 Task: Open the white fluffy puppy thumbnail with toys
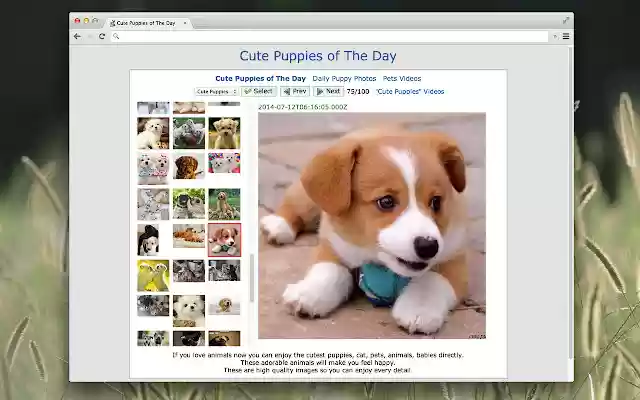click(153, 133)
